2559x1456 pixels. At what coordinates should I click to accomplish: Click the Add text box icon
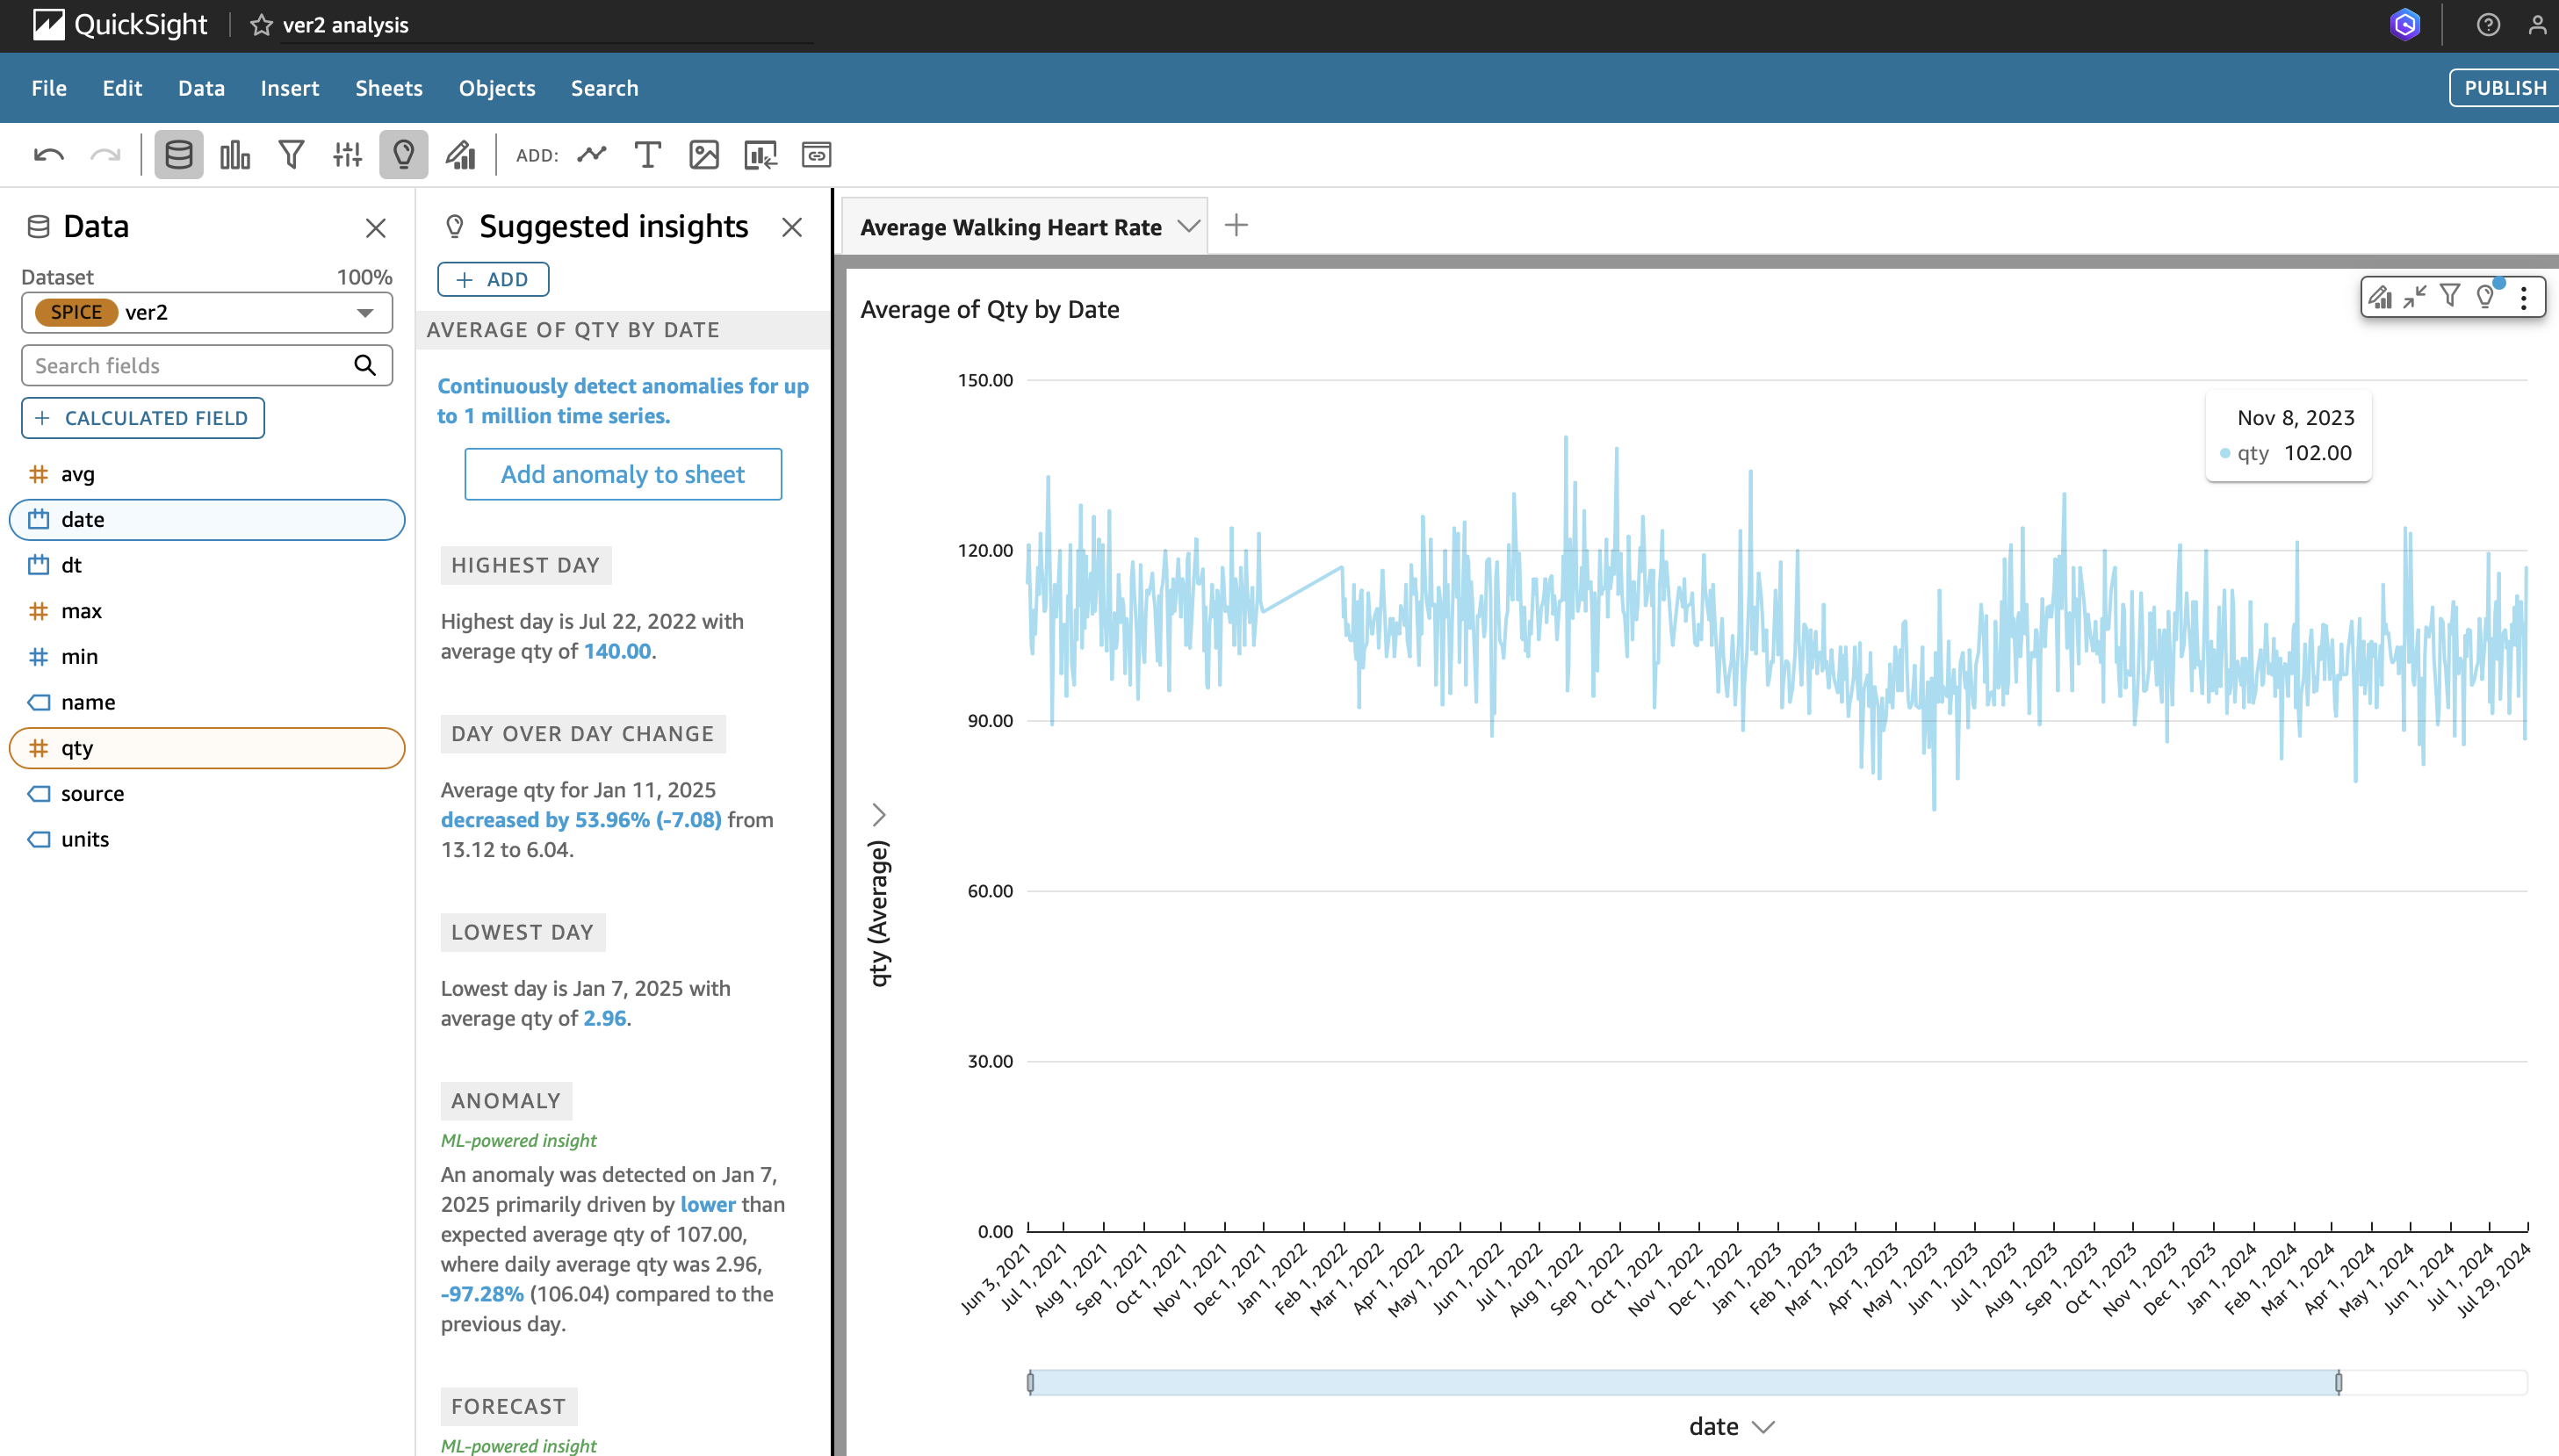click(x=648, y=155)
